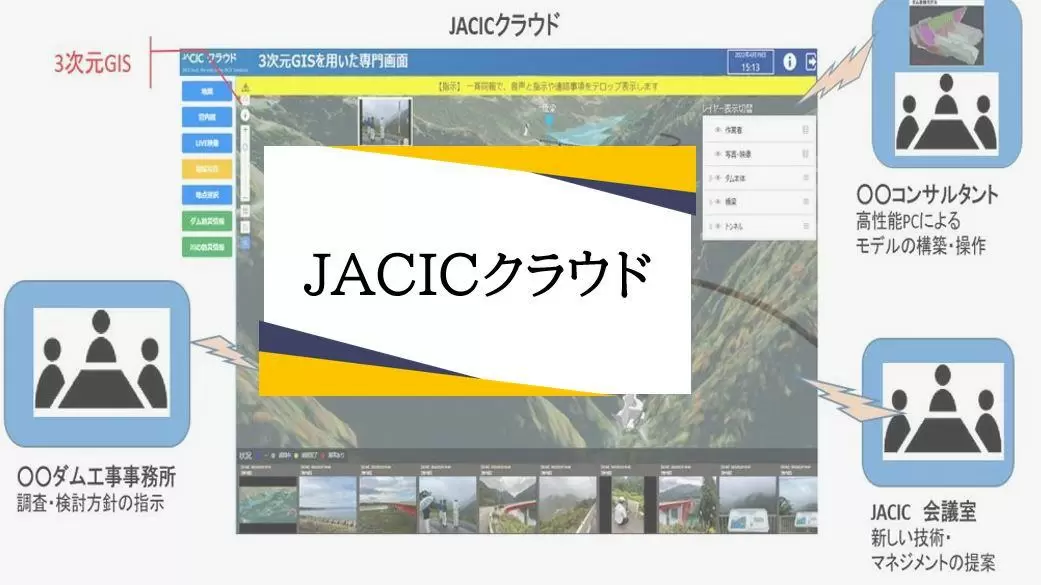This screenshot has width=1041, height=585.
Task: Open the list icon on the トンネル row
Action: (805, 226)
